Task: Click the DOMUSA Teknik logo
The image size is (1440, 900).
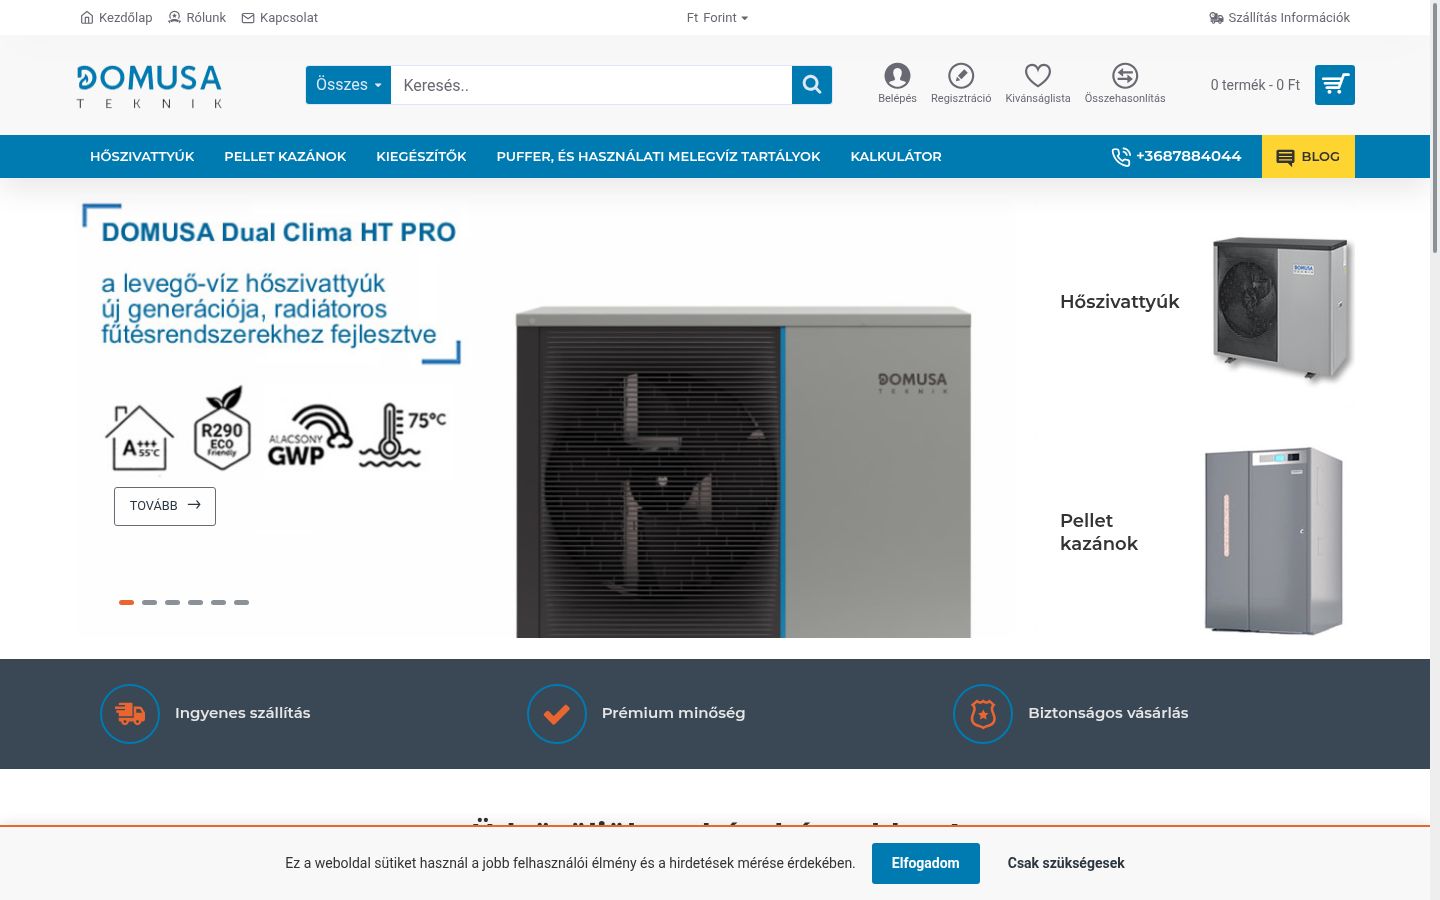Action: (149, 86)
